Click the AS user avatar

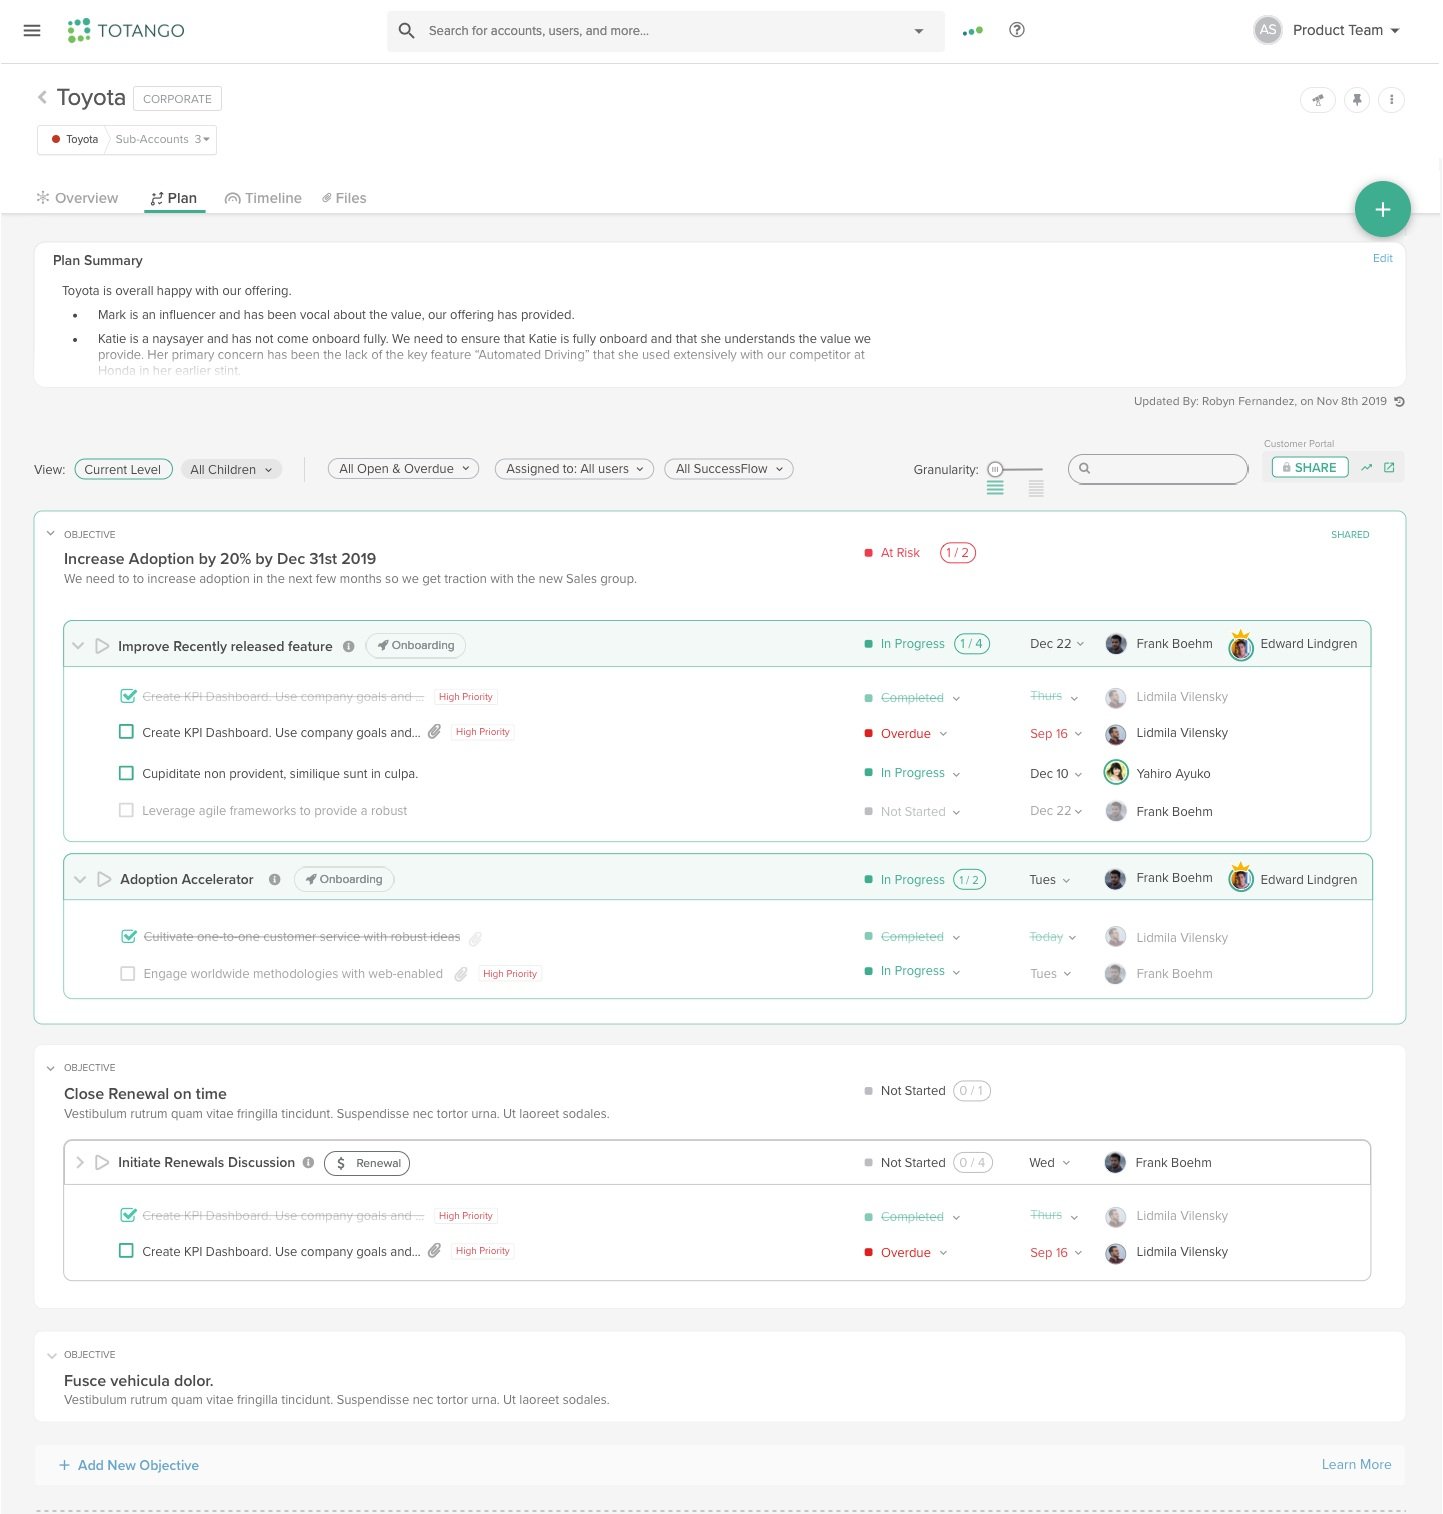(x=1267, y=30)
